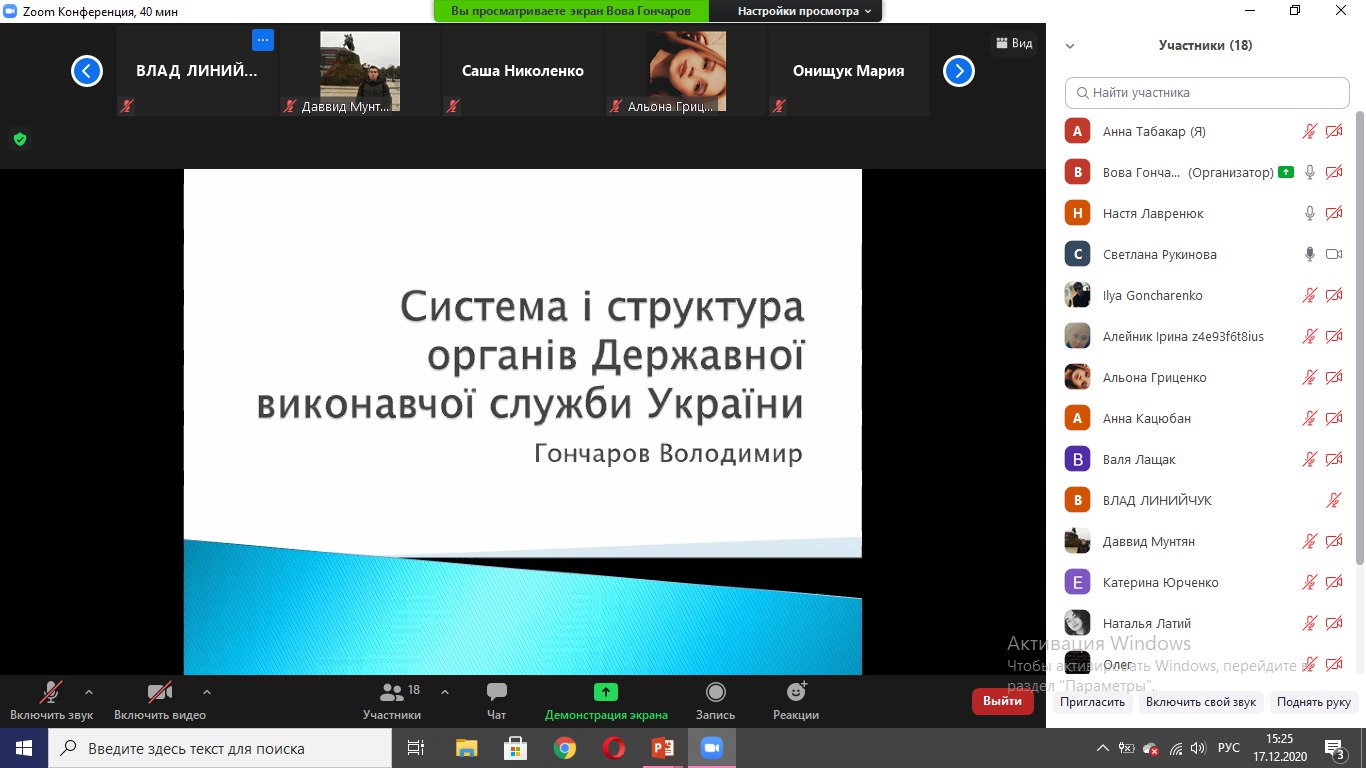Toggle the Вид view layout button
This screenshot has width=1366, height=768.
click(1013, 43)
